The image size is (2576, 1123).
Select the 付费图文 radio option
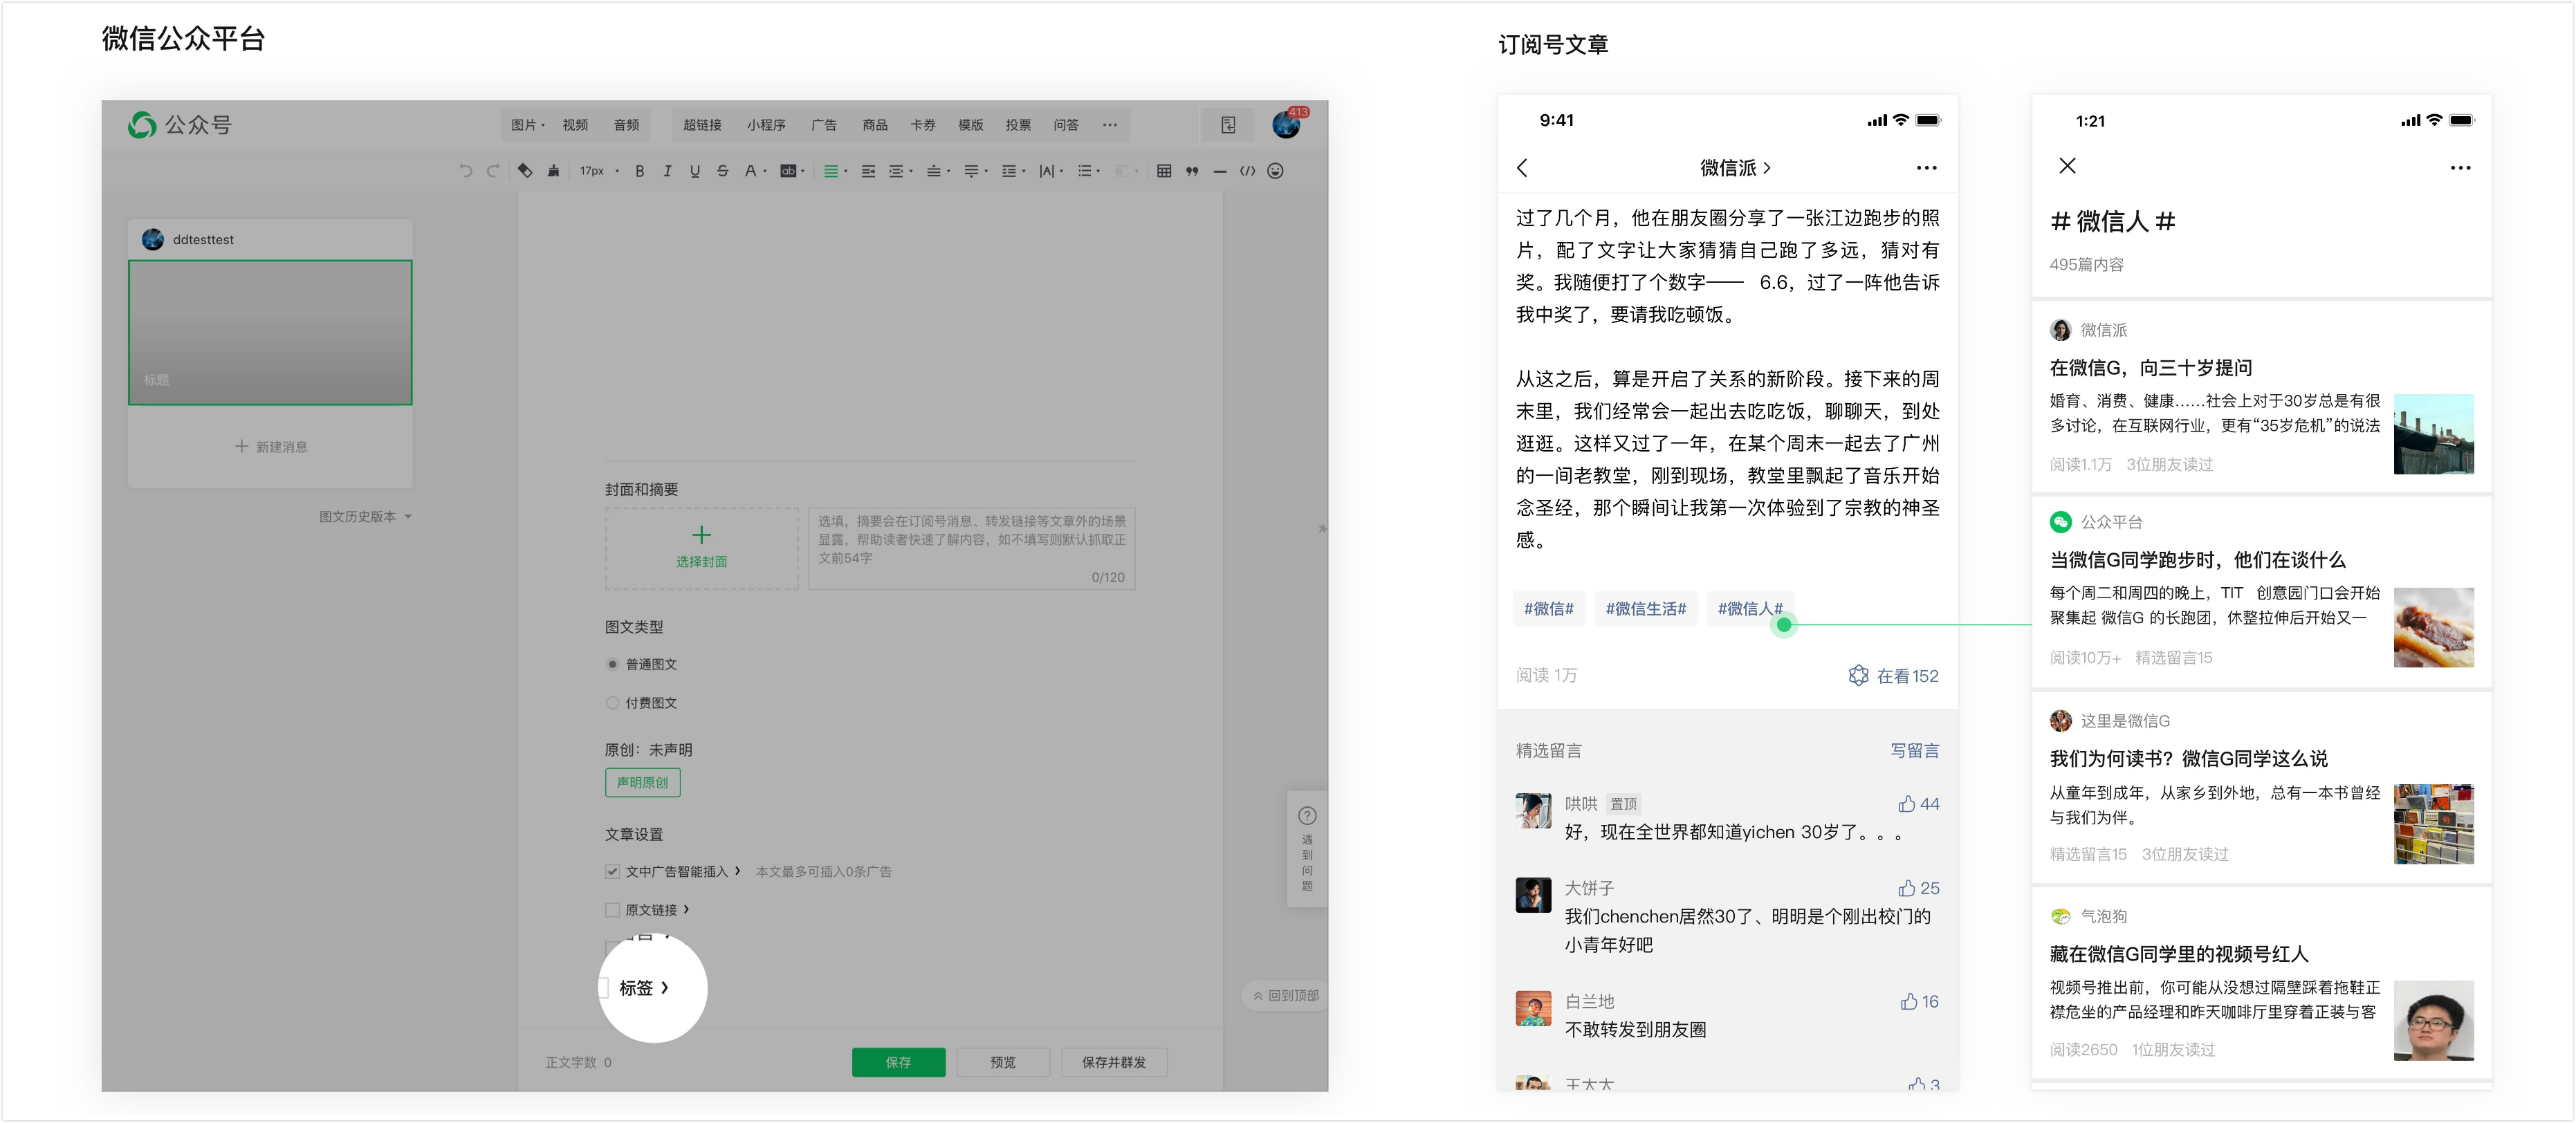[x=613, y=703]
